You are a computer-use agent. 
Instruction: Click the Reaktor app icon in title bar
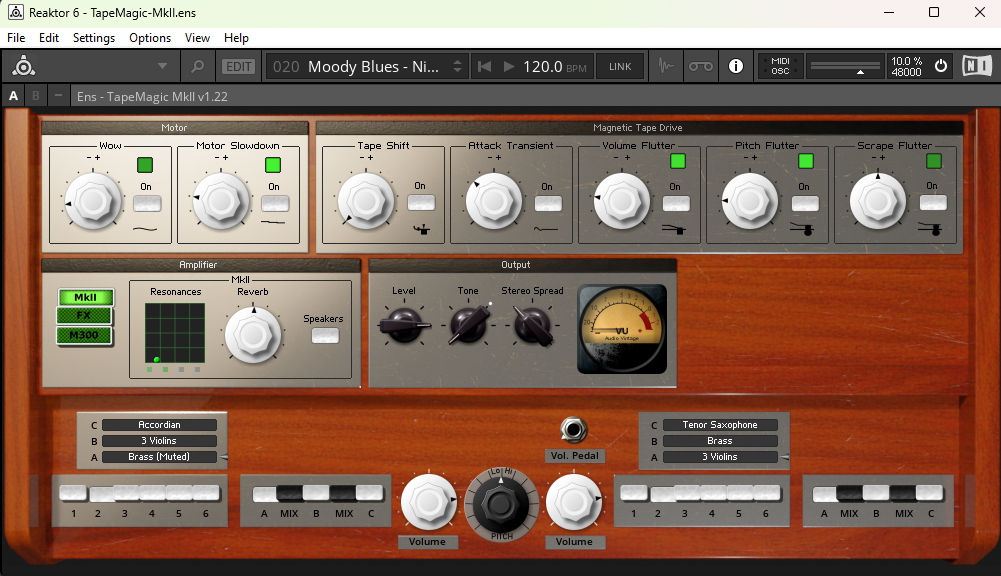pos(15,12)
